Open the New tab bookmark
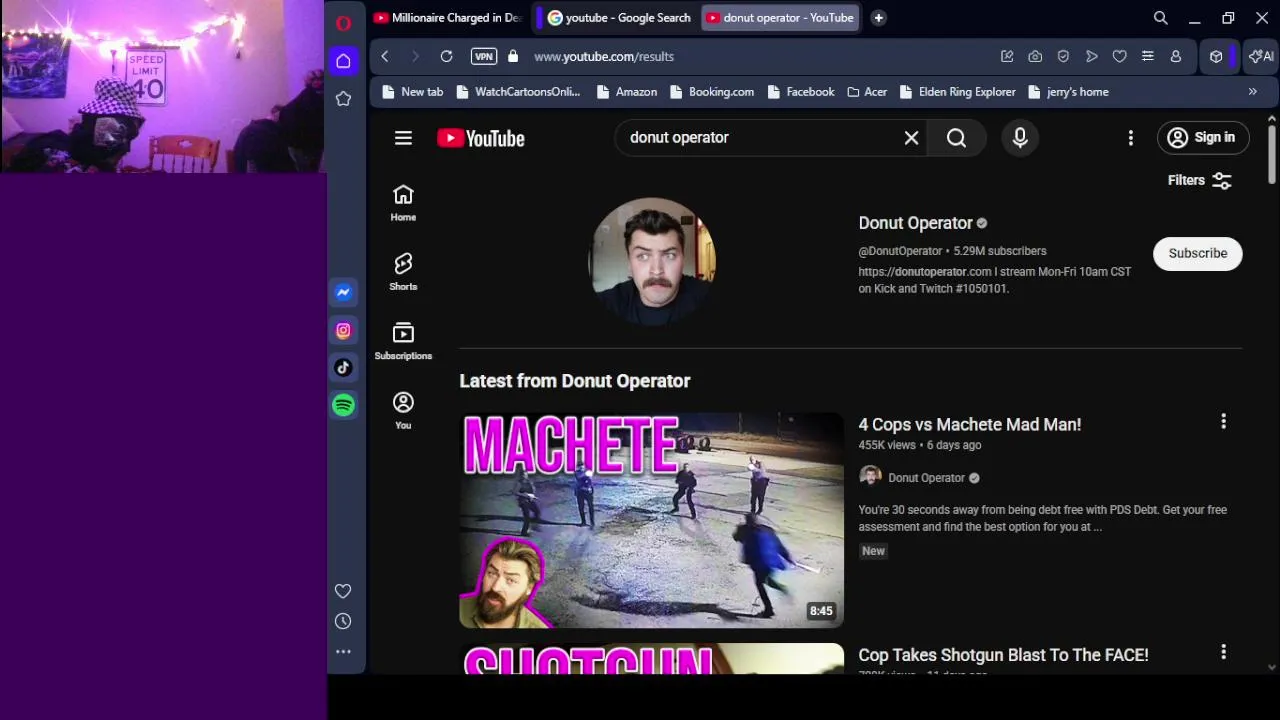Viewport: 1280px width, 720px height. [x=413, y=92]
